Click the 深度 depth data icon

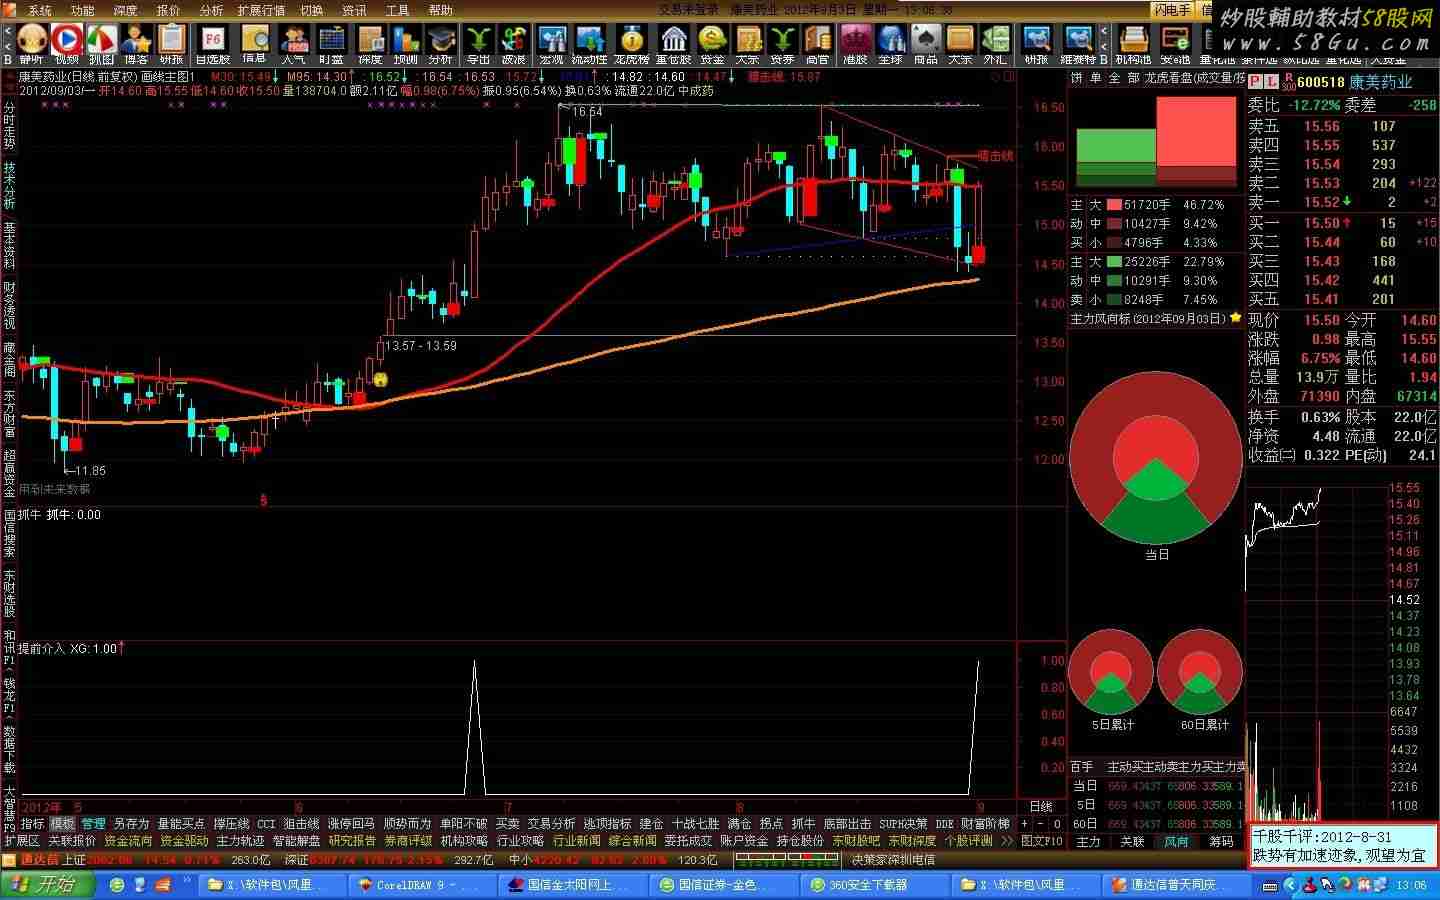point(371,42)
